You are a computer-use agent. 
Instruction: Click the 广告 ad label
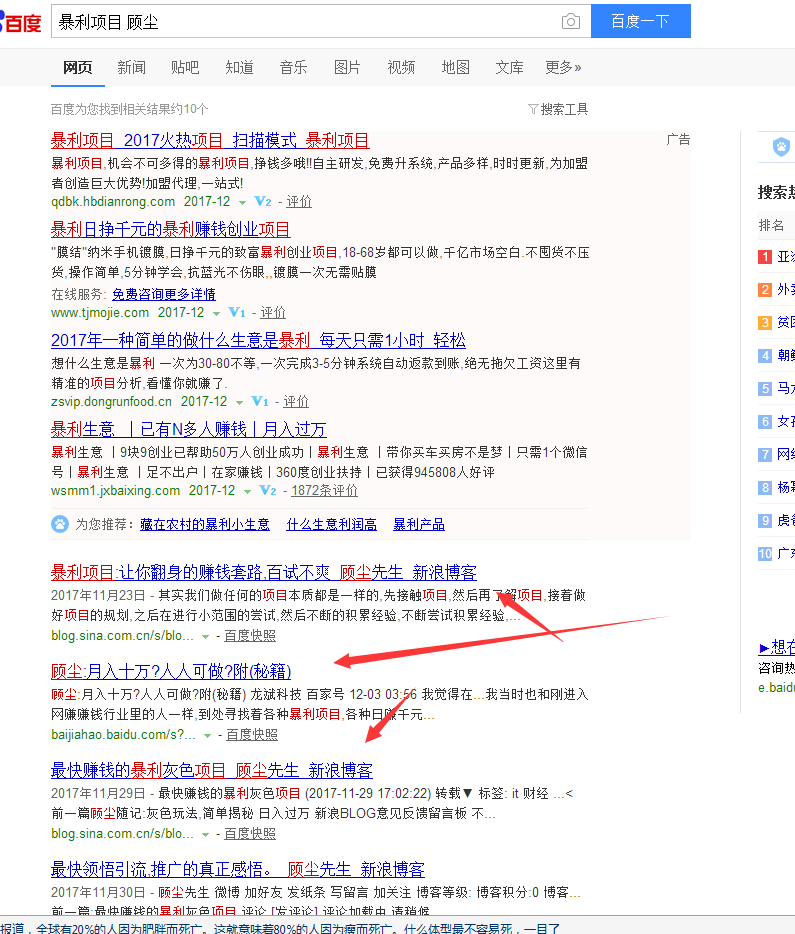(678, 139)
